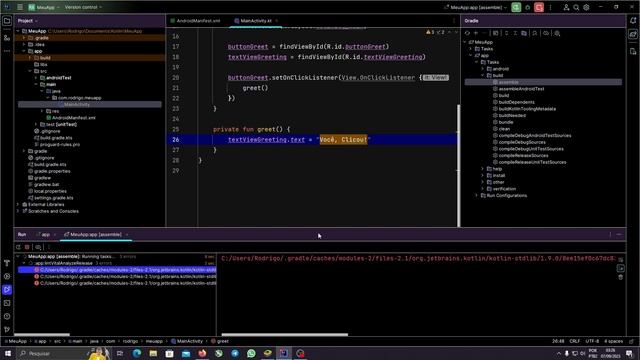Open the Windows Start button
The height and width of the screenshot is (360, 640).
click(x=7, y=353)
